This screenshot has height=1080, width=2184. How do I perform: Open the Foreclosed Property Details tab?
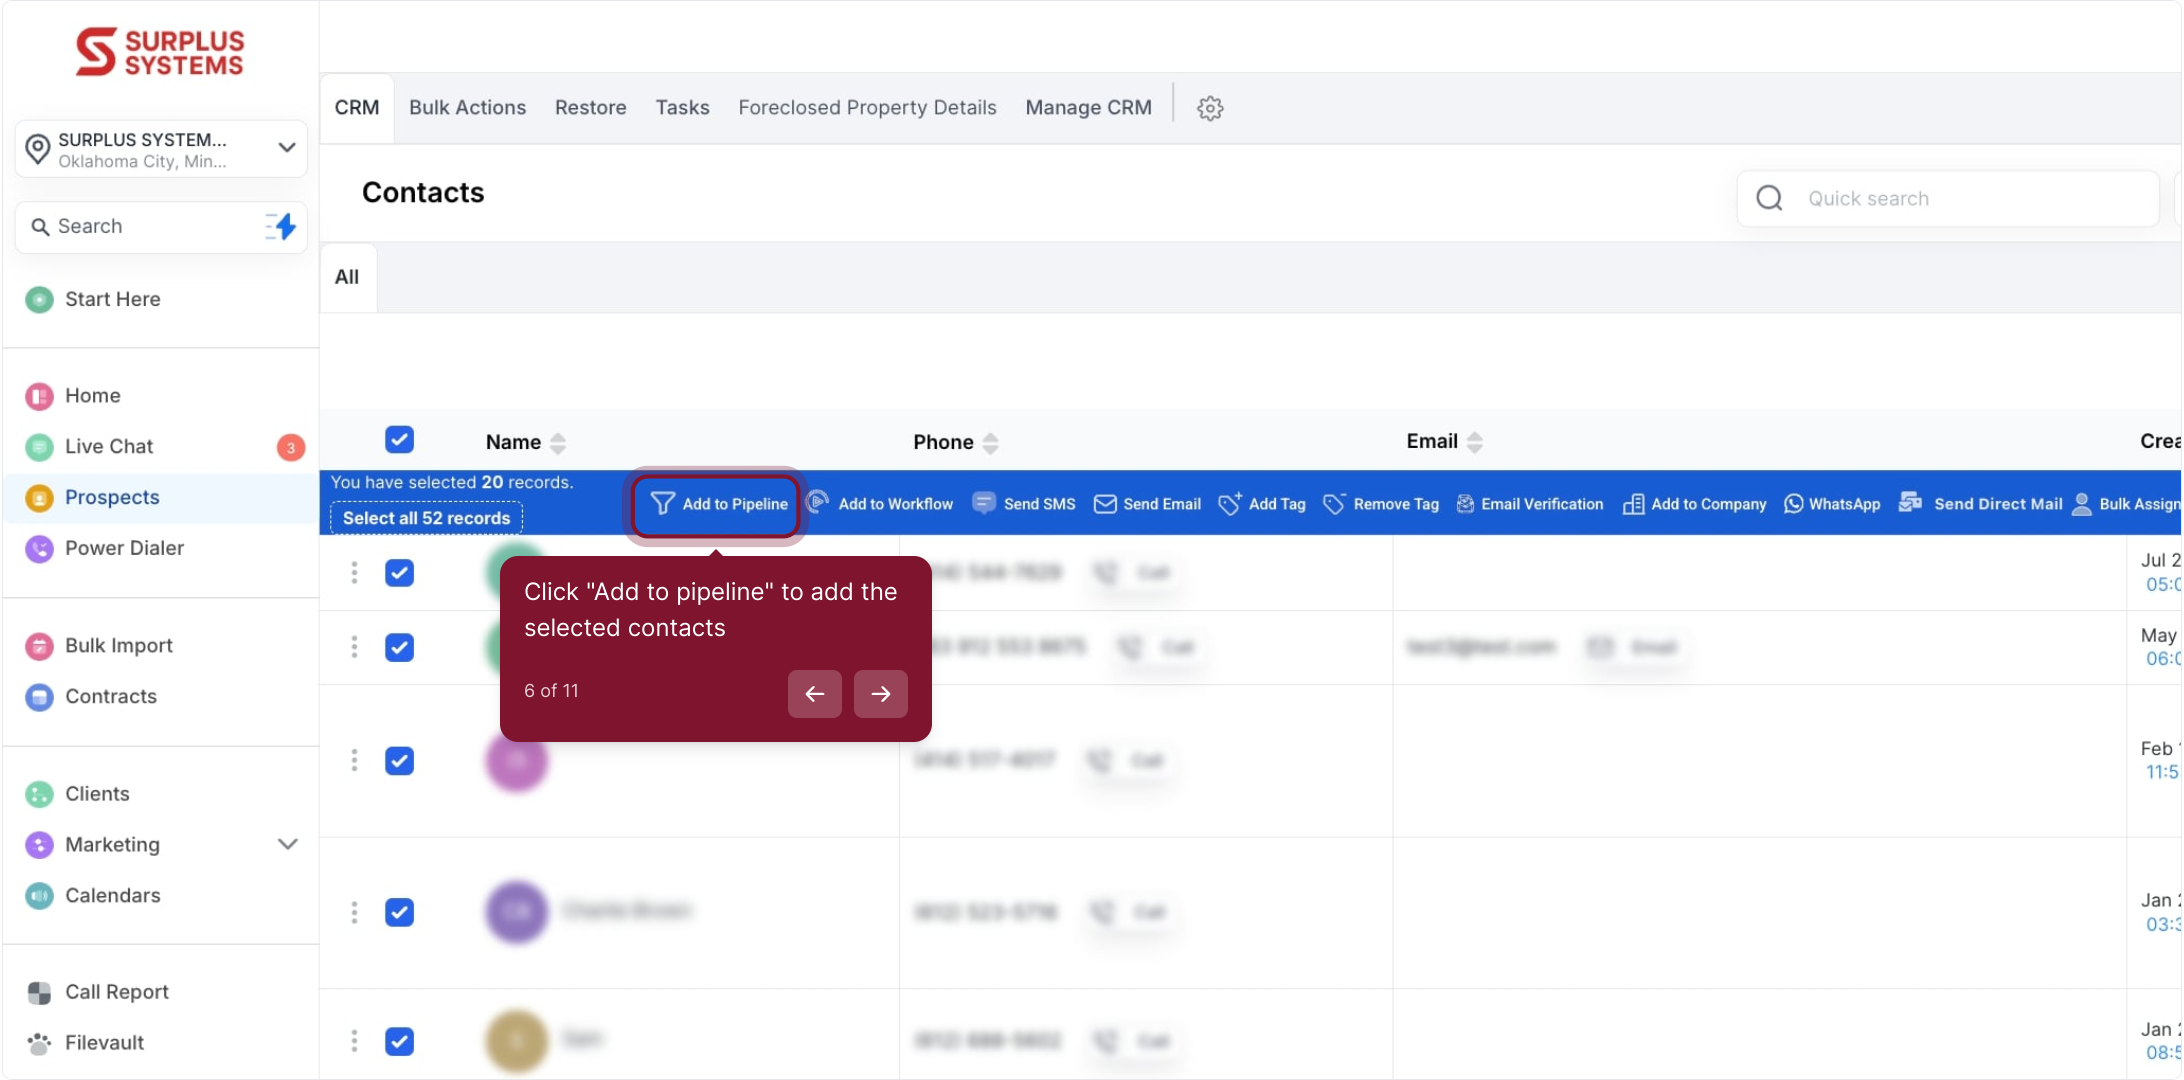point(867,107)
